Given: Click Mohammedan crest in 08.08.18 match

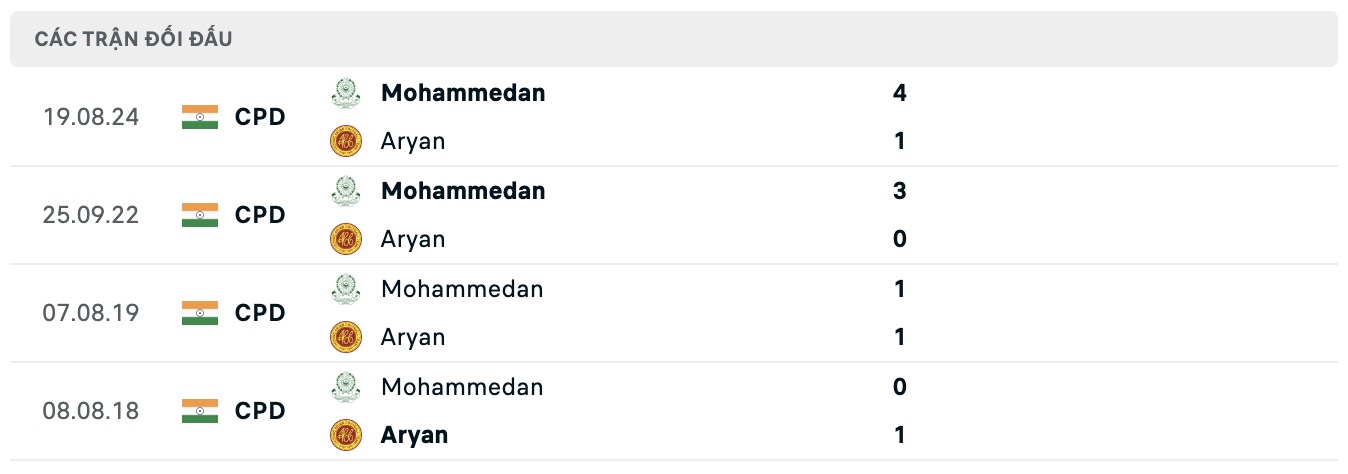Looking at the screenshot, I should [345, 387].
